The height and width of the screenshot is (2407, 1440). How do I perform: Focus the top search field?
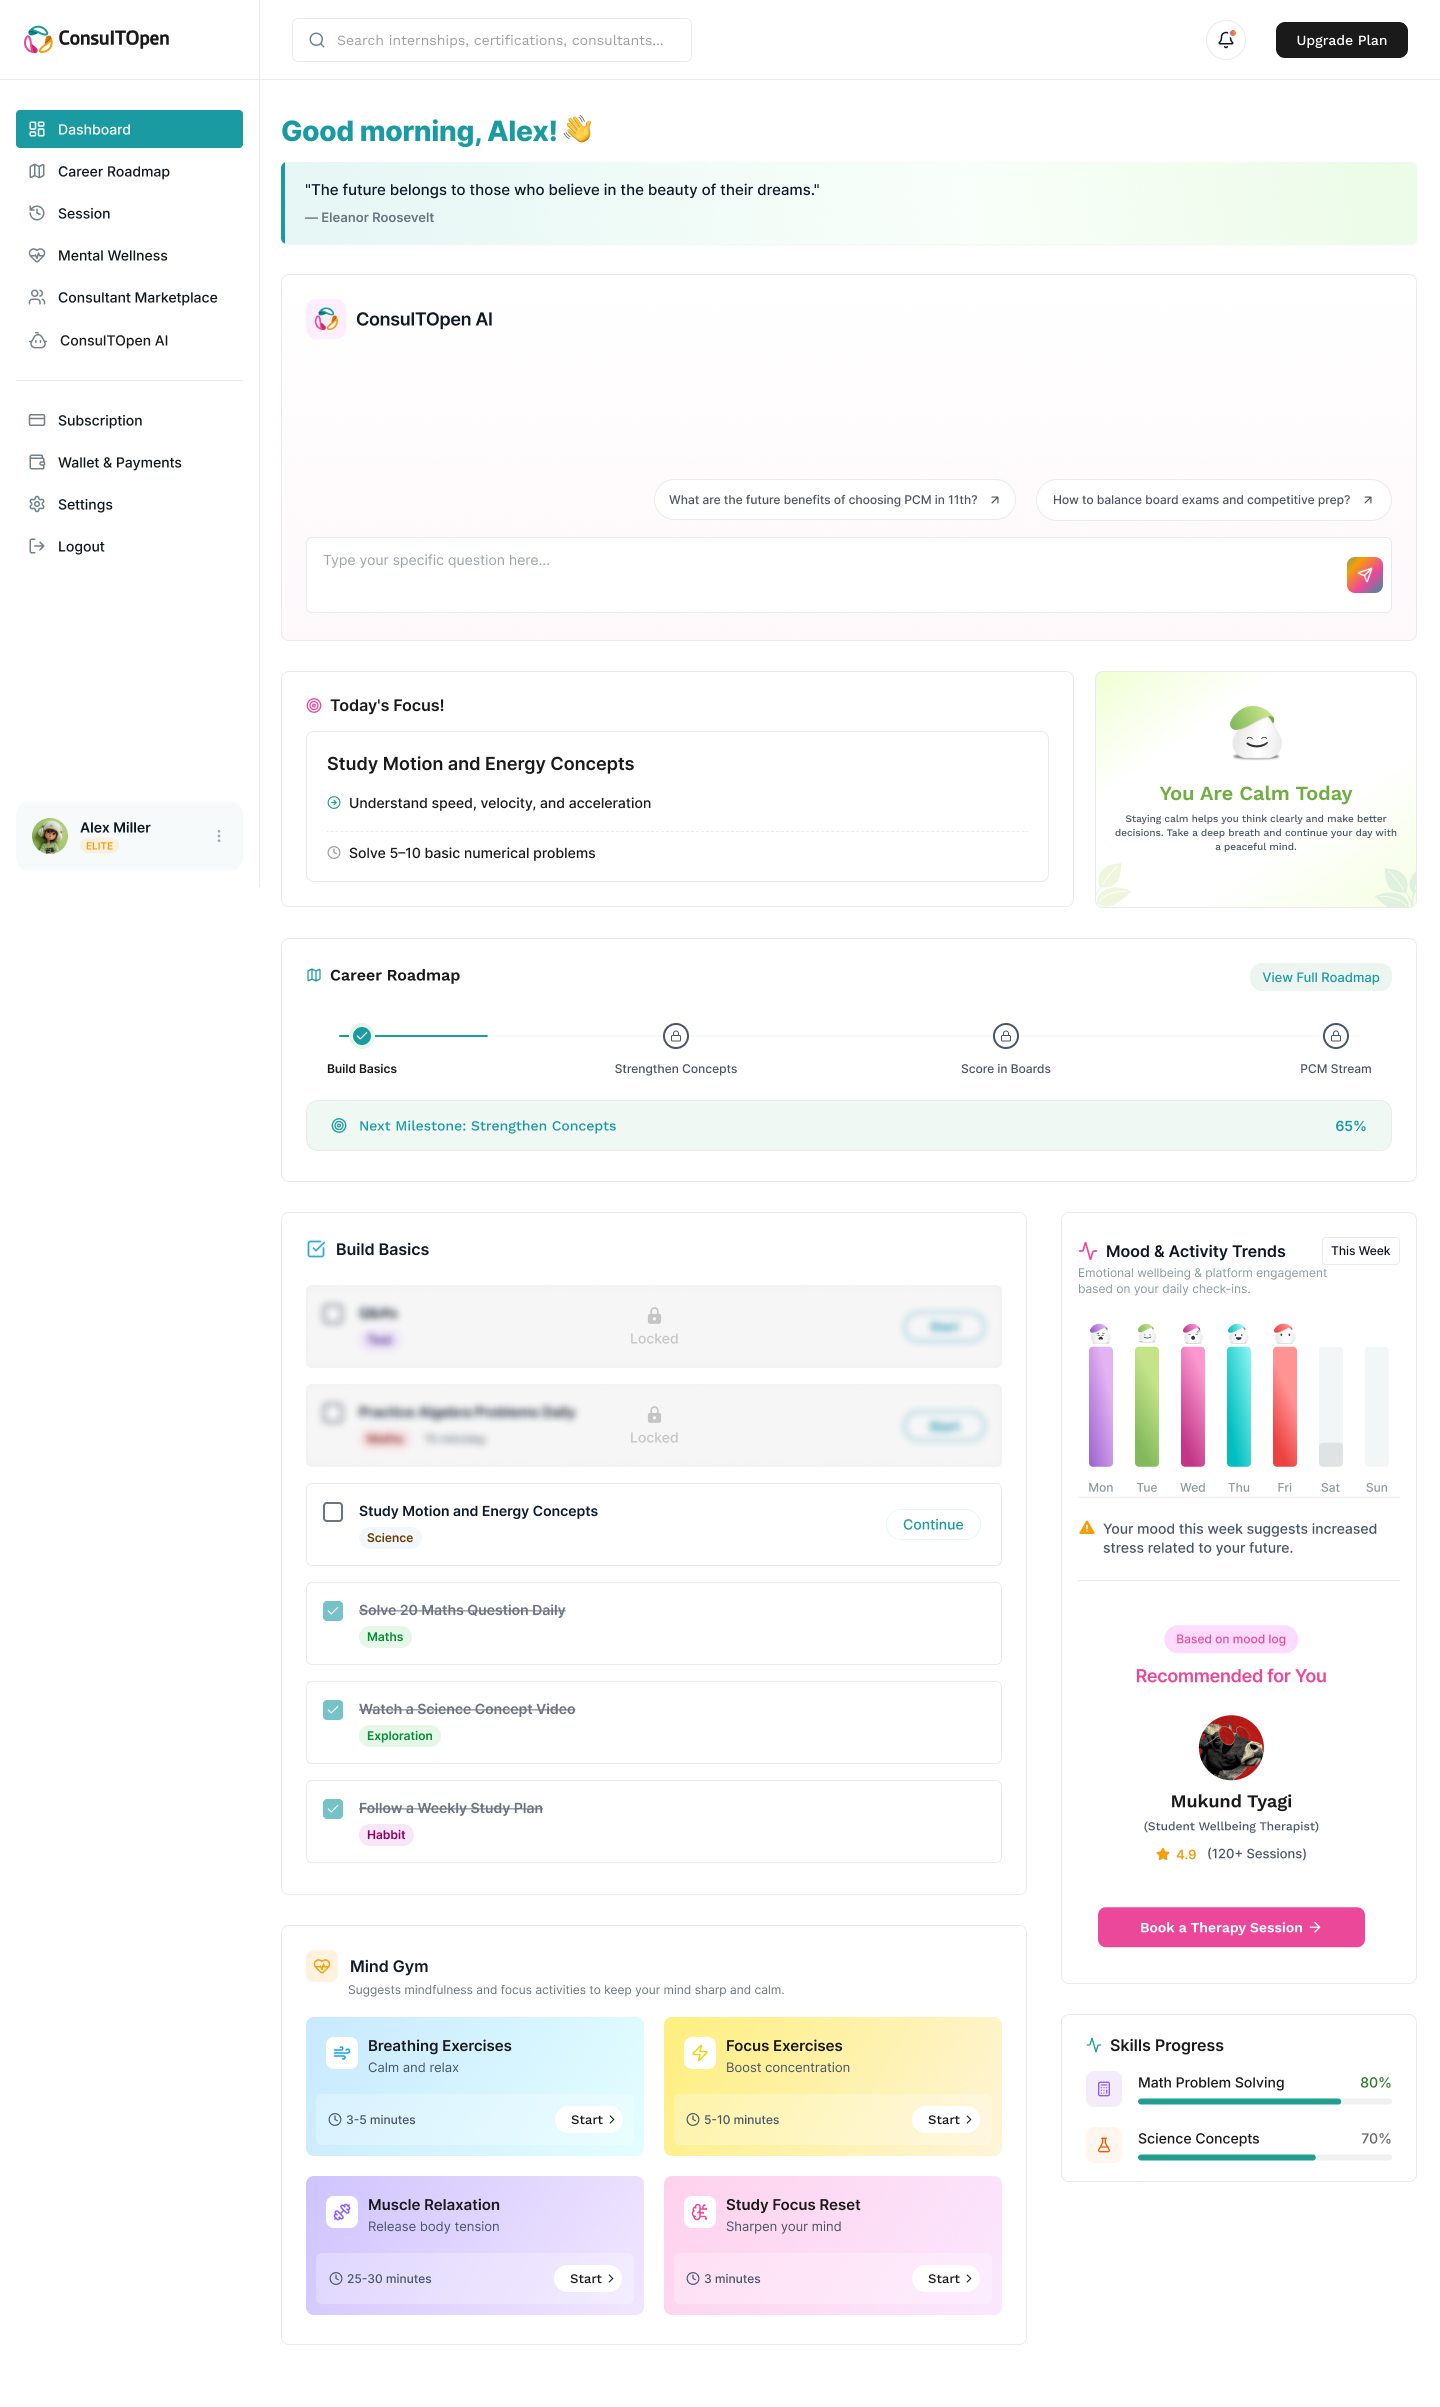pyautogui.click(x=492, y=40)
